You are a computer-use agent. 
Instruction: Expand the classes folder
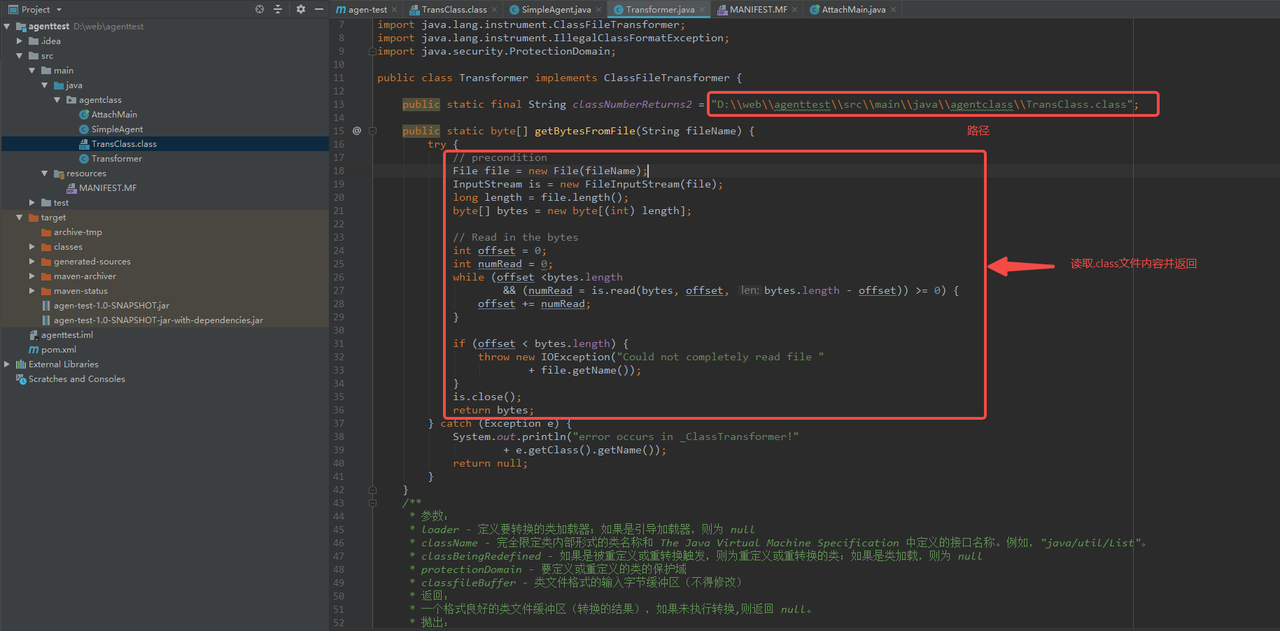coord(32,246)
